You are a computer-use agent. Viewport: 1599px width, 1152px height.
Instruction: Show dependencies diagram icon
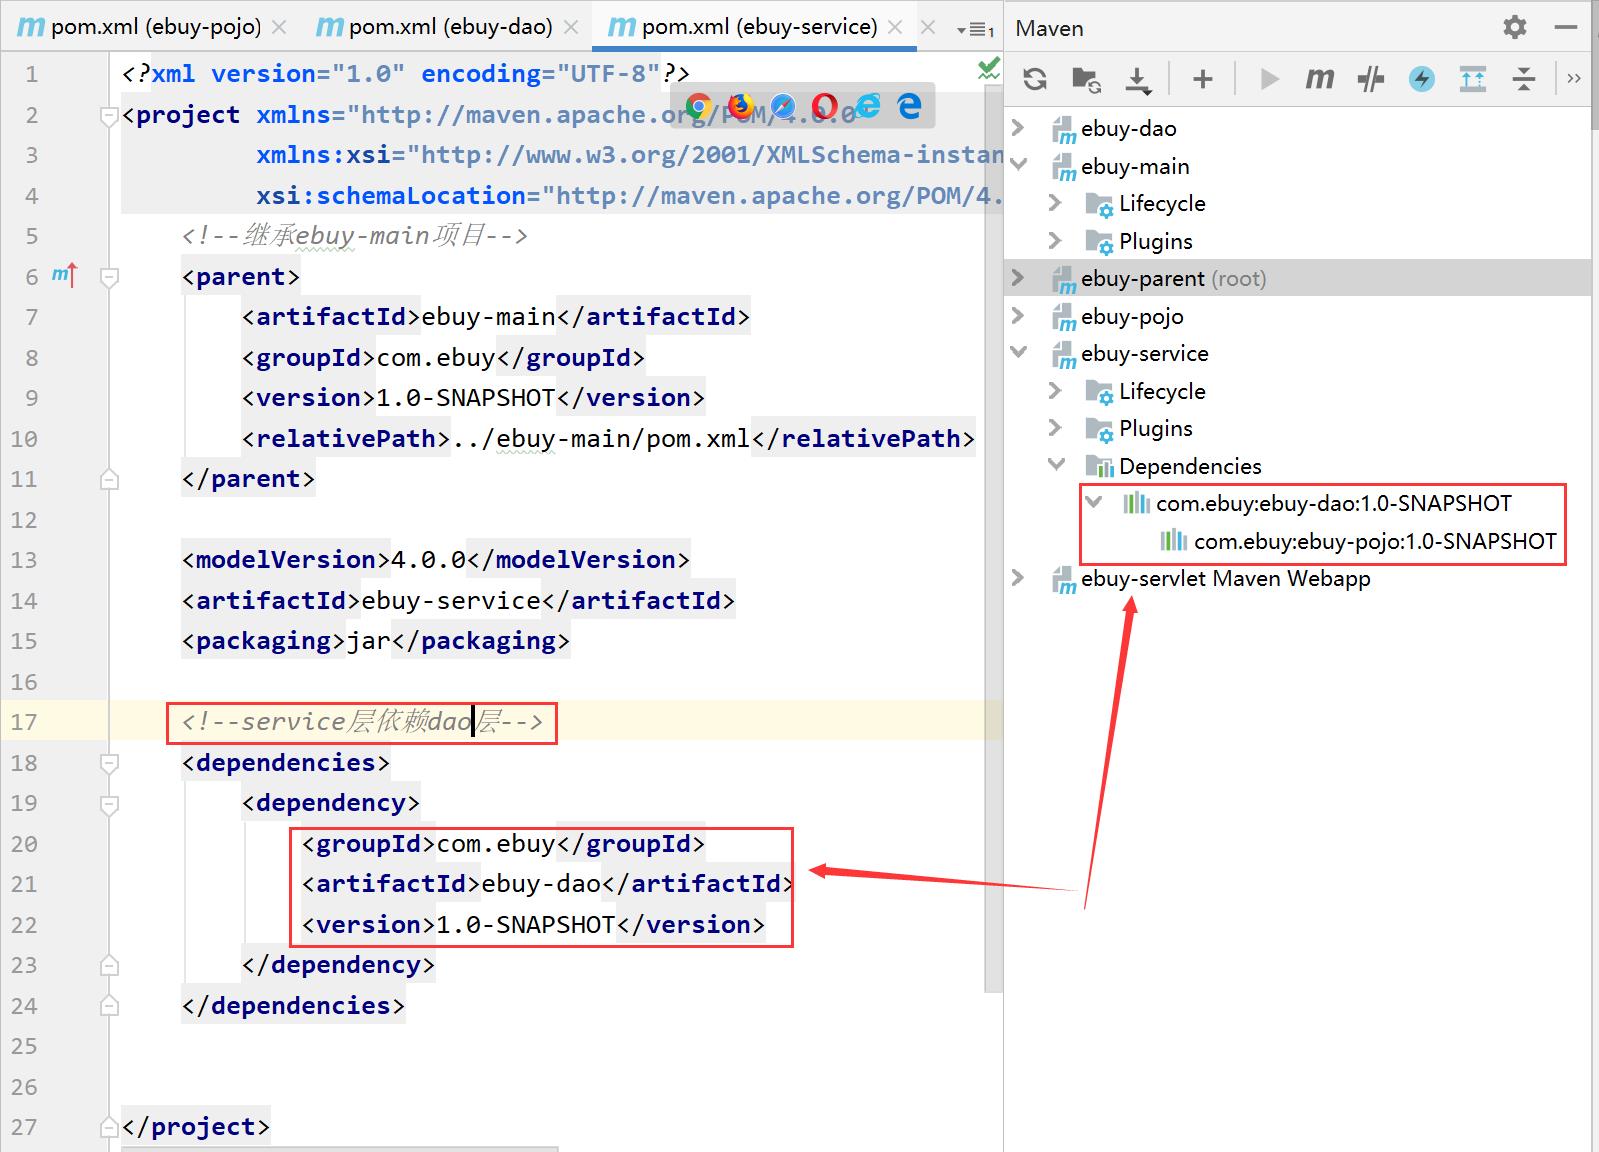pyautogui.click(x=1473, y=79)
